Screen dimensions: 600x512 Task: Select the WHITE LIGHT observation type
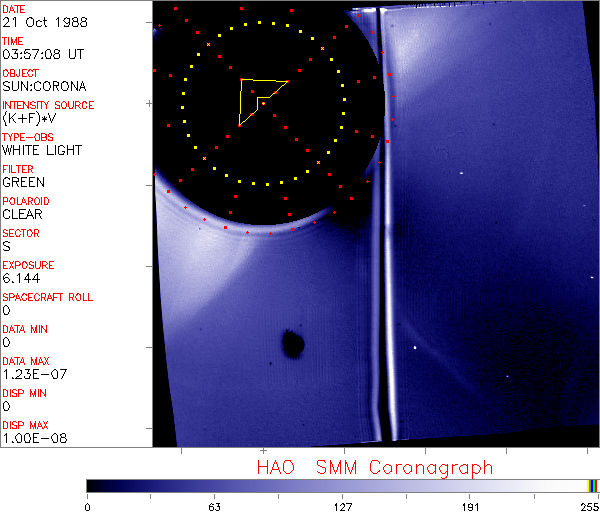pyautogui.click(x=42, y=150)
